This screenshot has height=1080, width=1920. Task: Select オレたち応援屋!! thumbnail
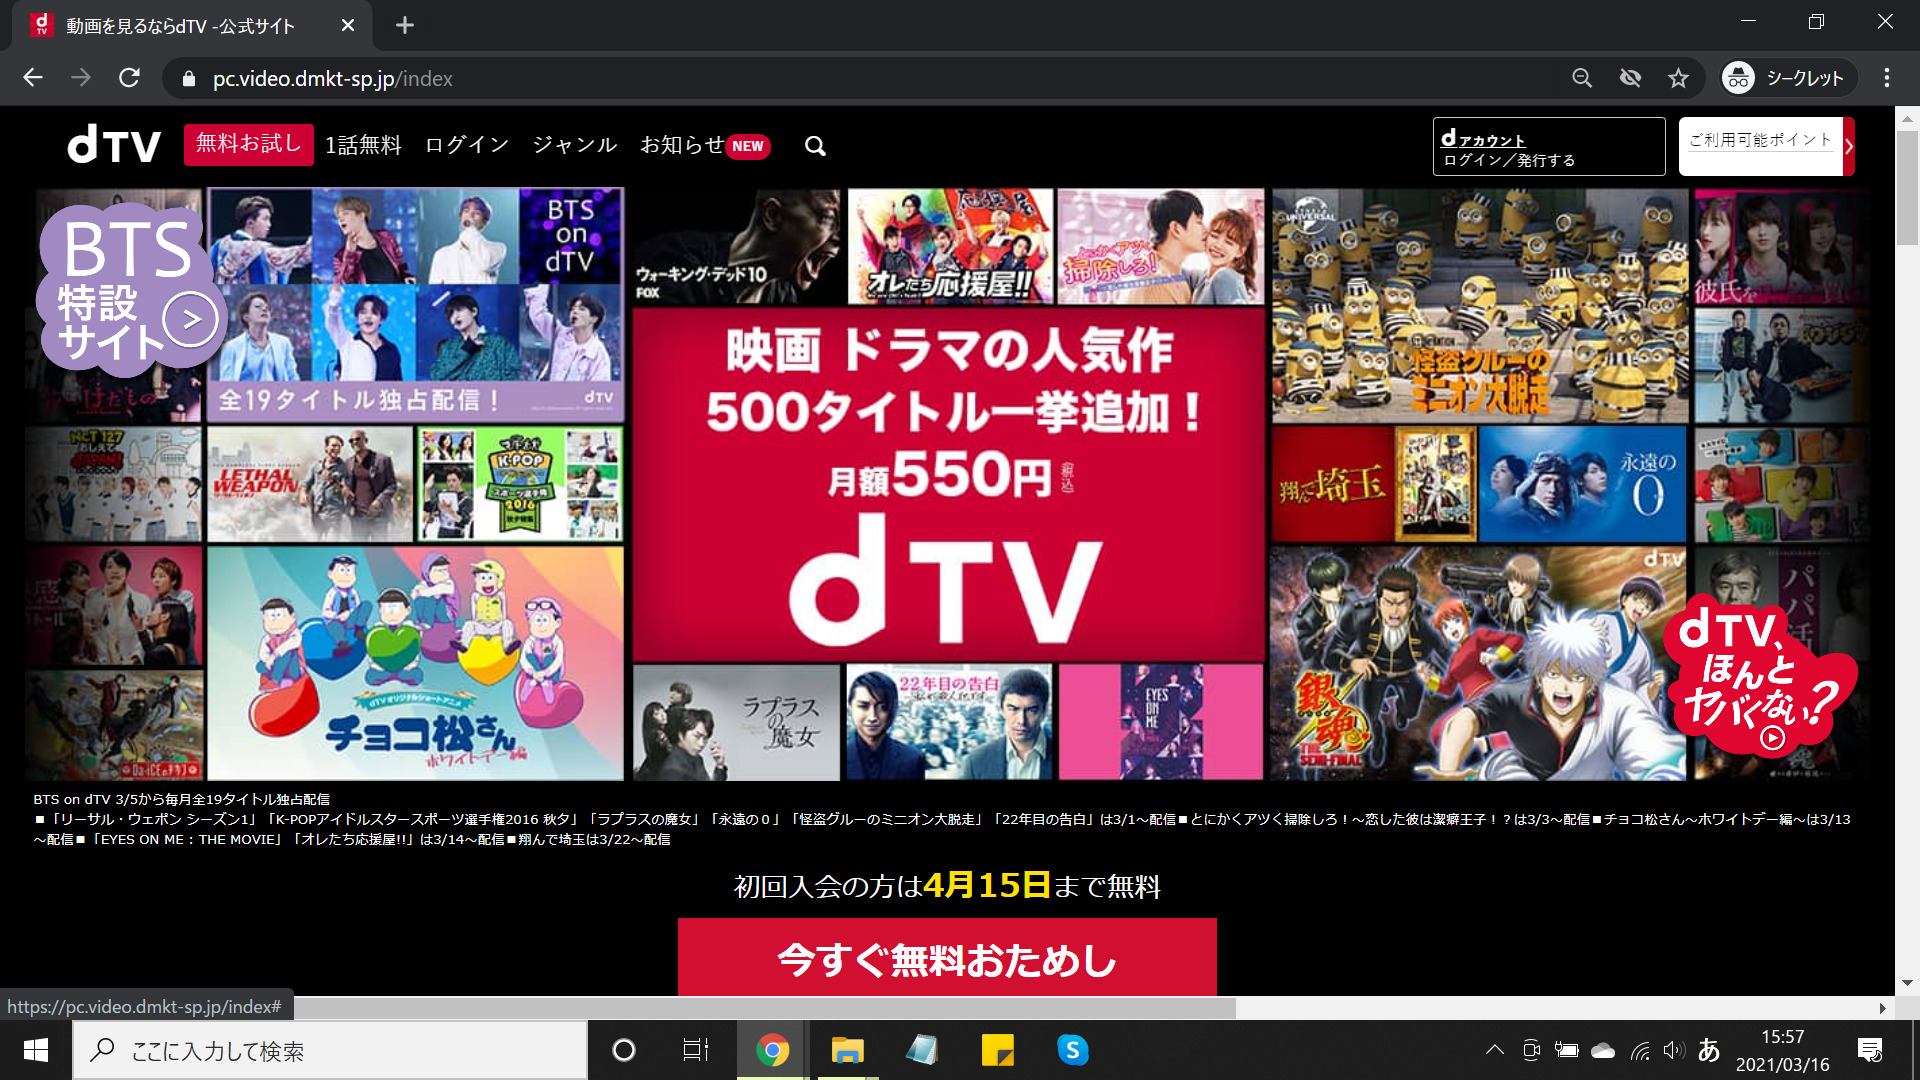(950, 246)
